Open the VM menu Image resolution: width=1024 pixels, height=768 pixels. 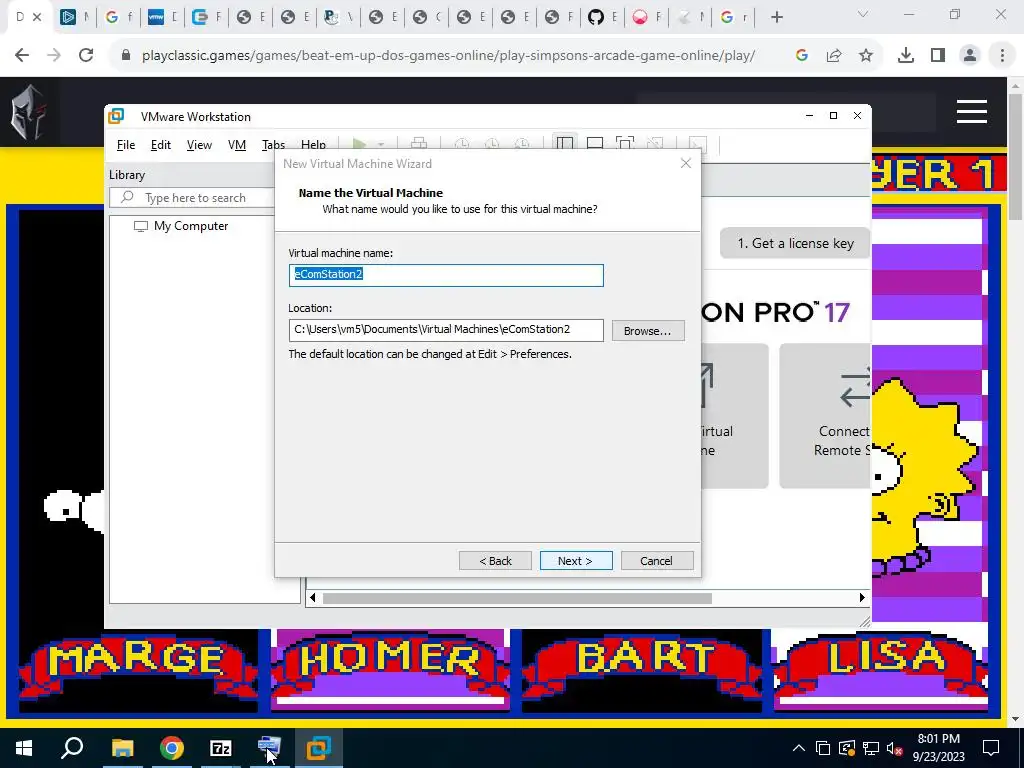[x=236, y=145]
